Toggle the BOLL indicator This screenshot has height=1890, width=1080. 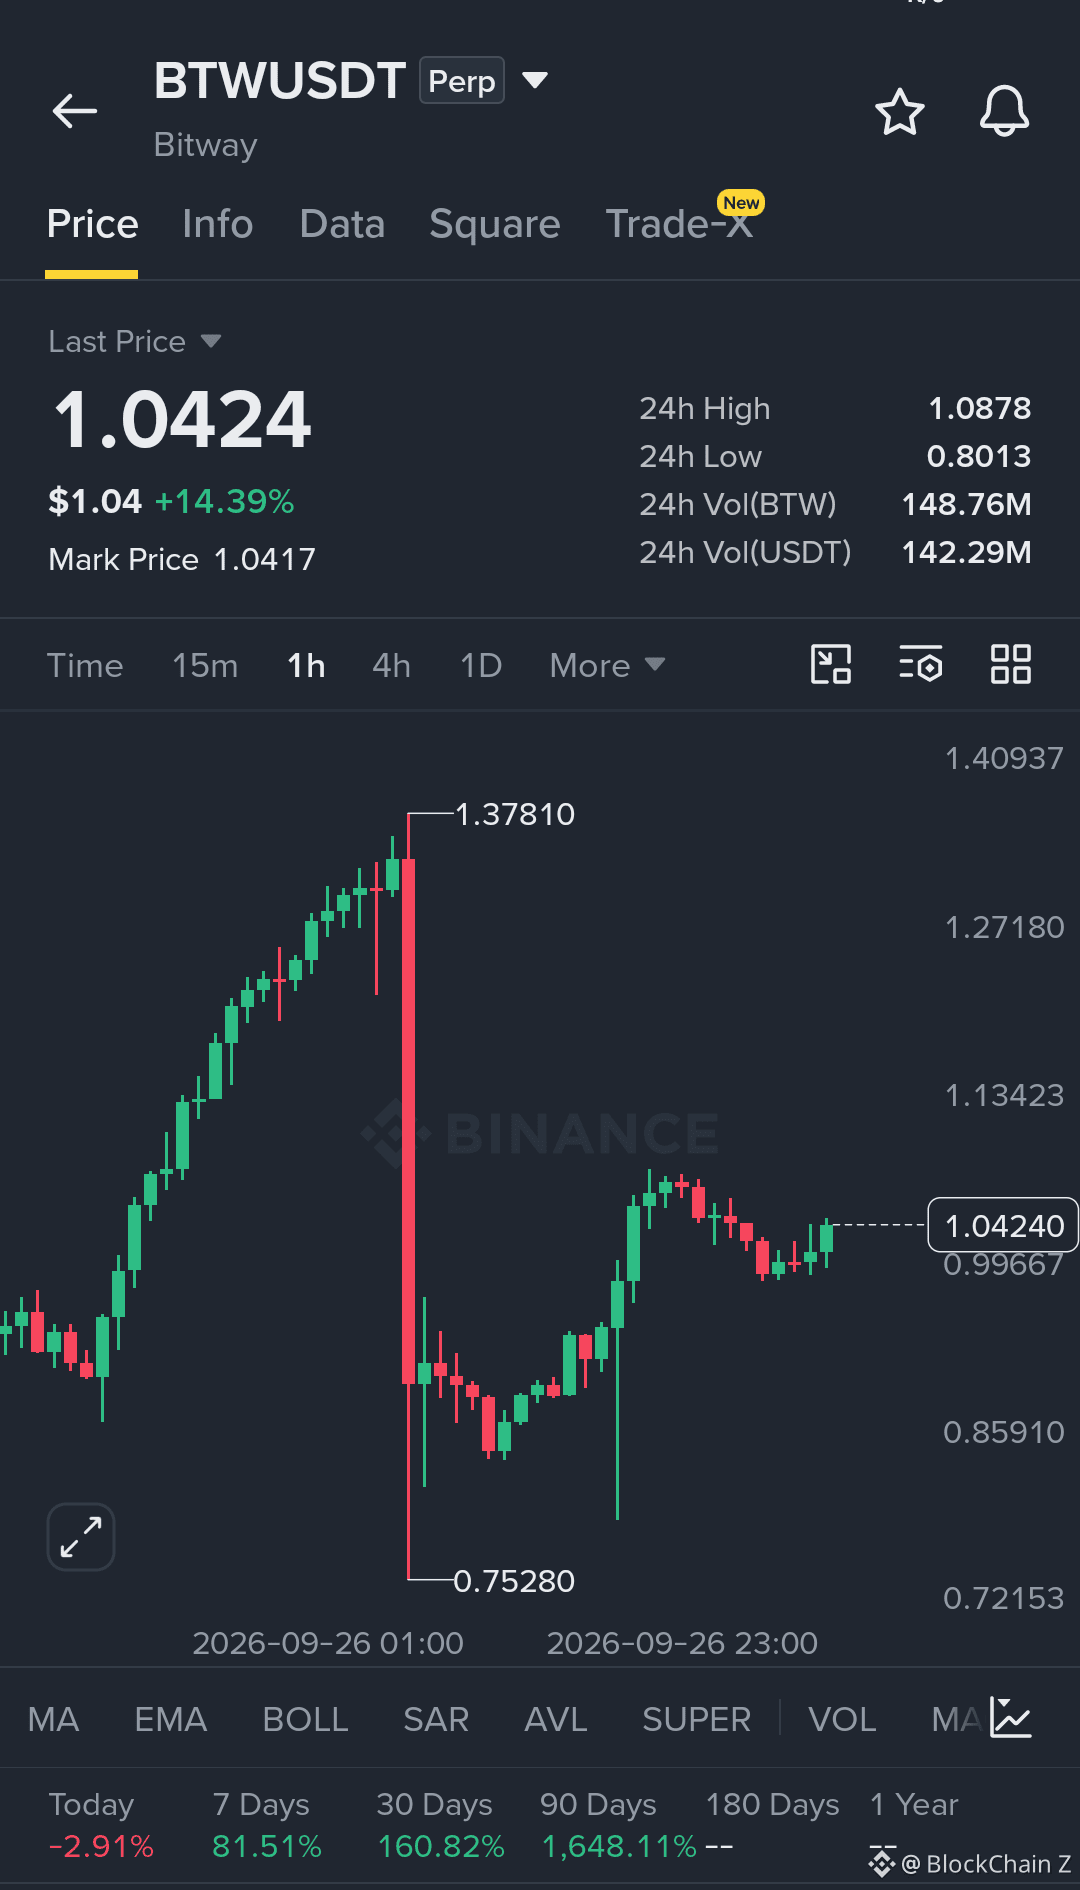(x=305, y=1719)
